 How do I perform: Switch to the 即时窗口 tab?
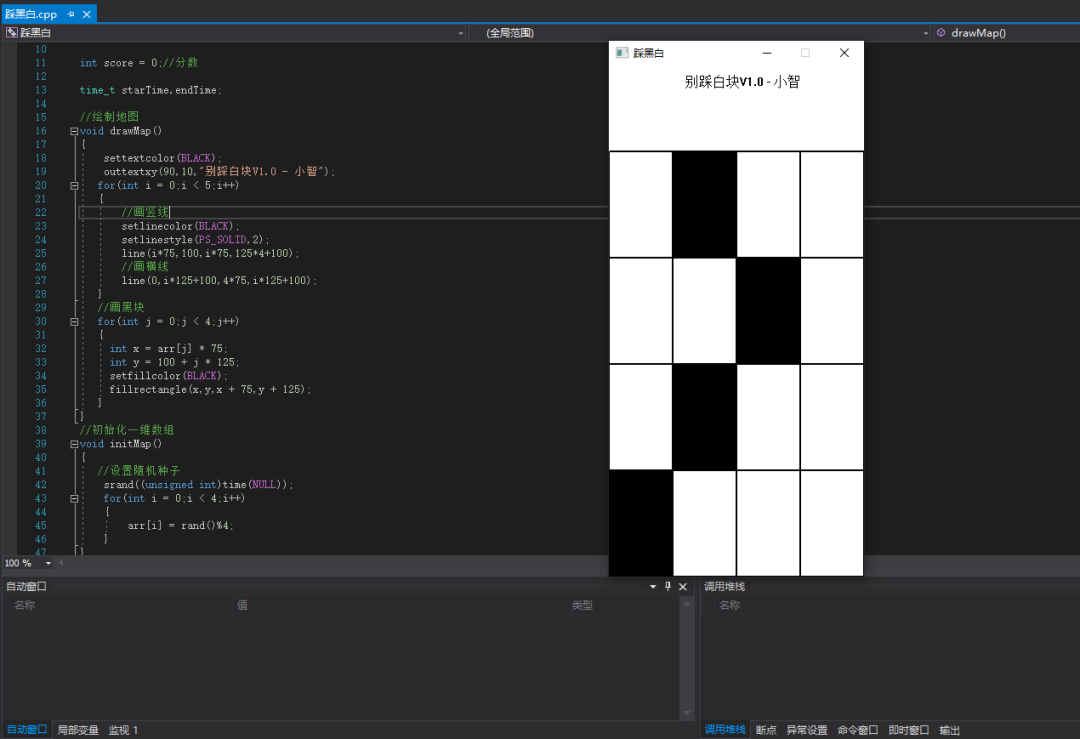(908, 730)
